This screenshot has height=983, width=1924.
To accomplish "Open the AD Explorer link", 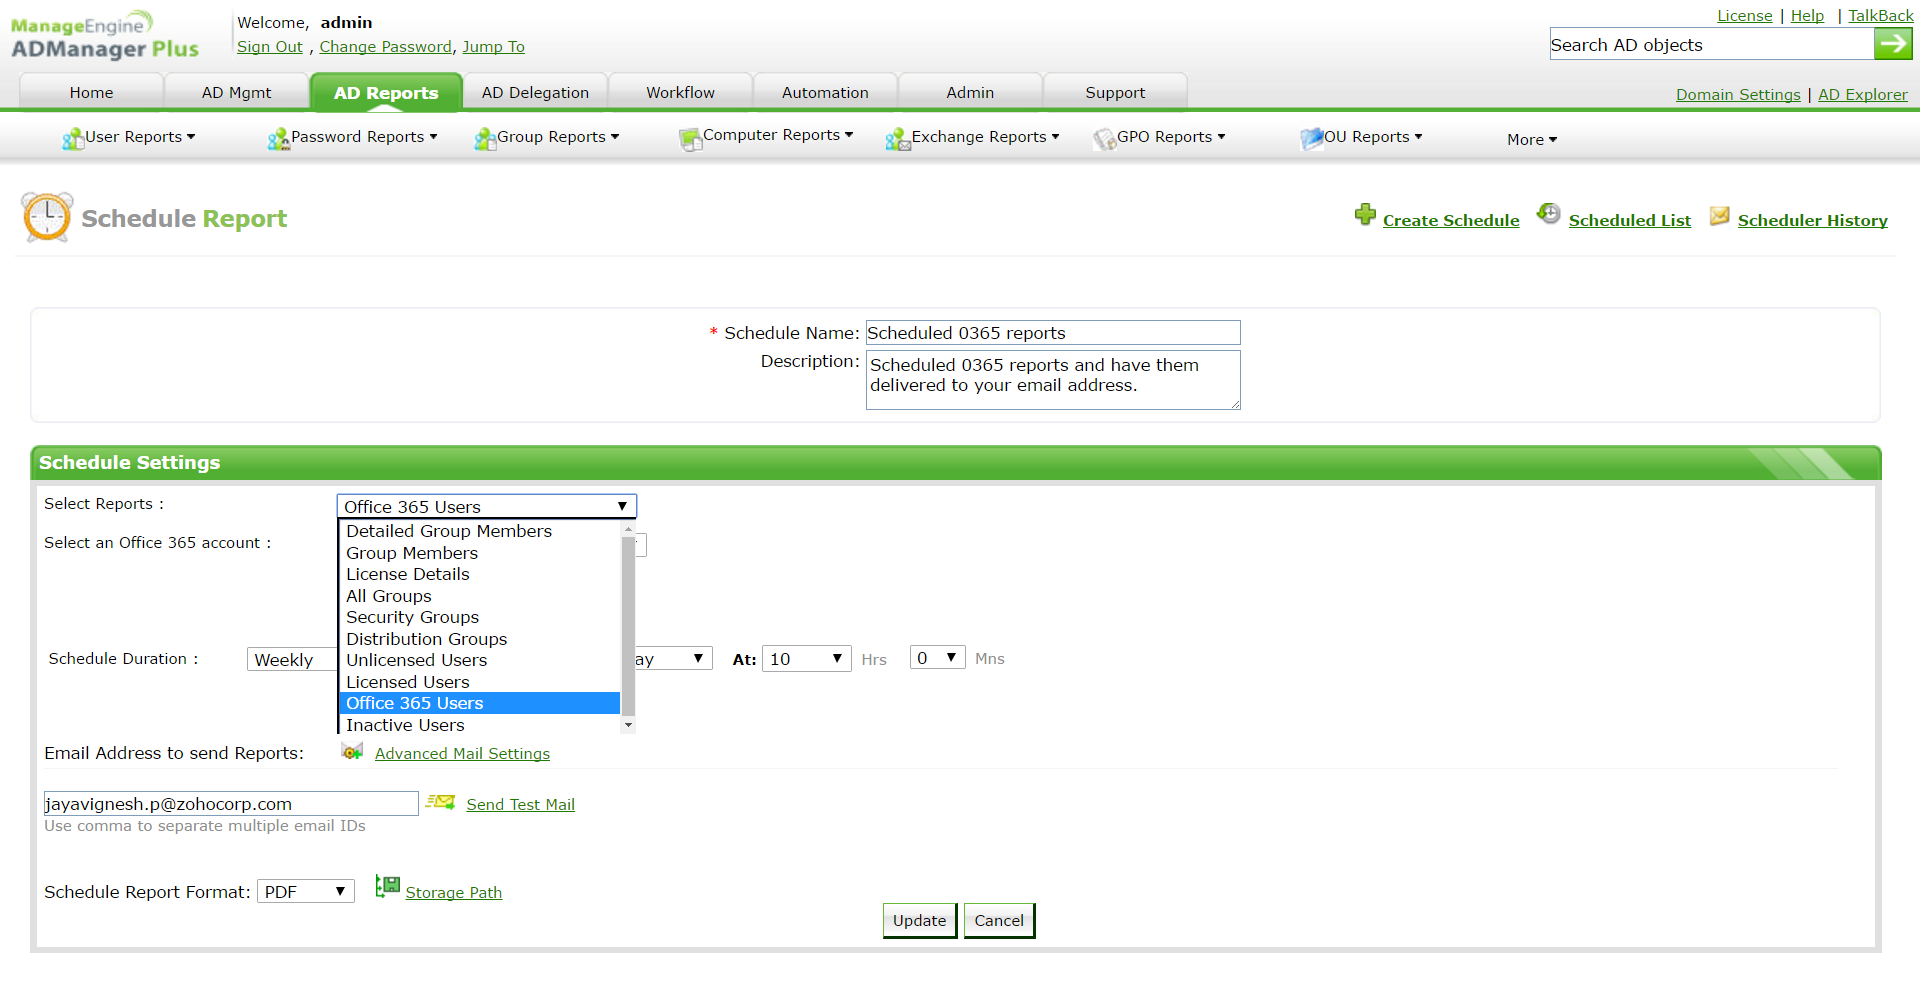I will click(x=1863, y=95).
